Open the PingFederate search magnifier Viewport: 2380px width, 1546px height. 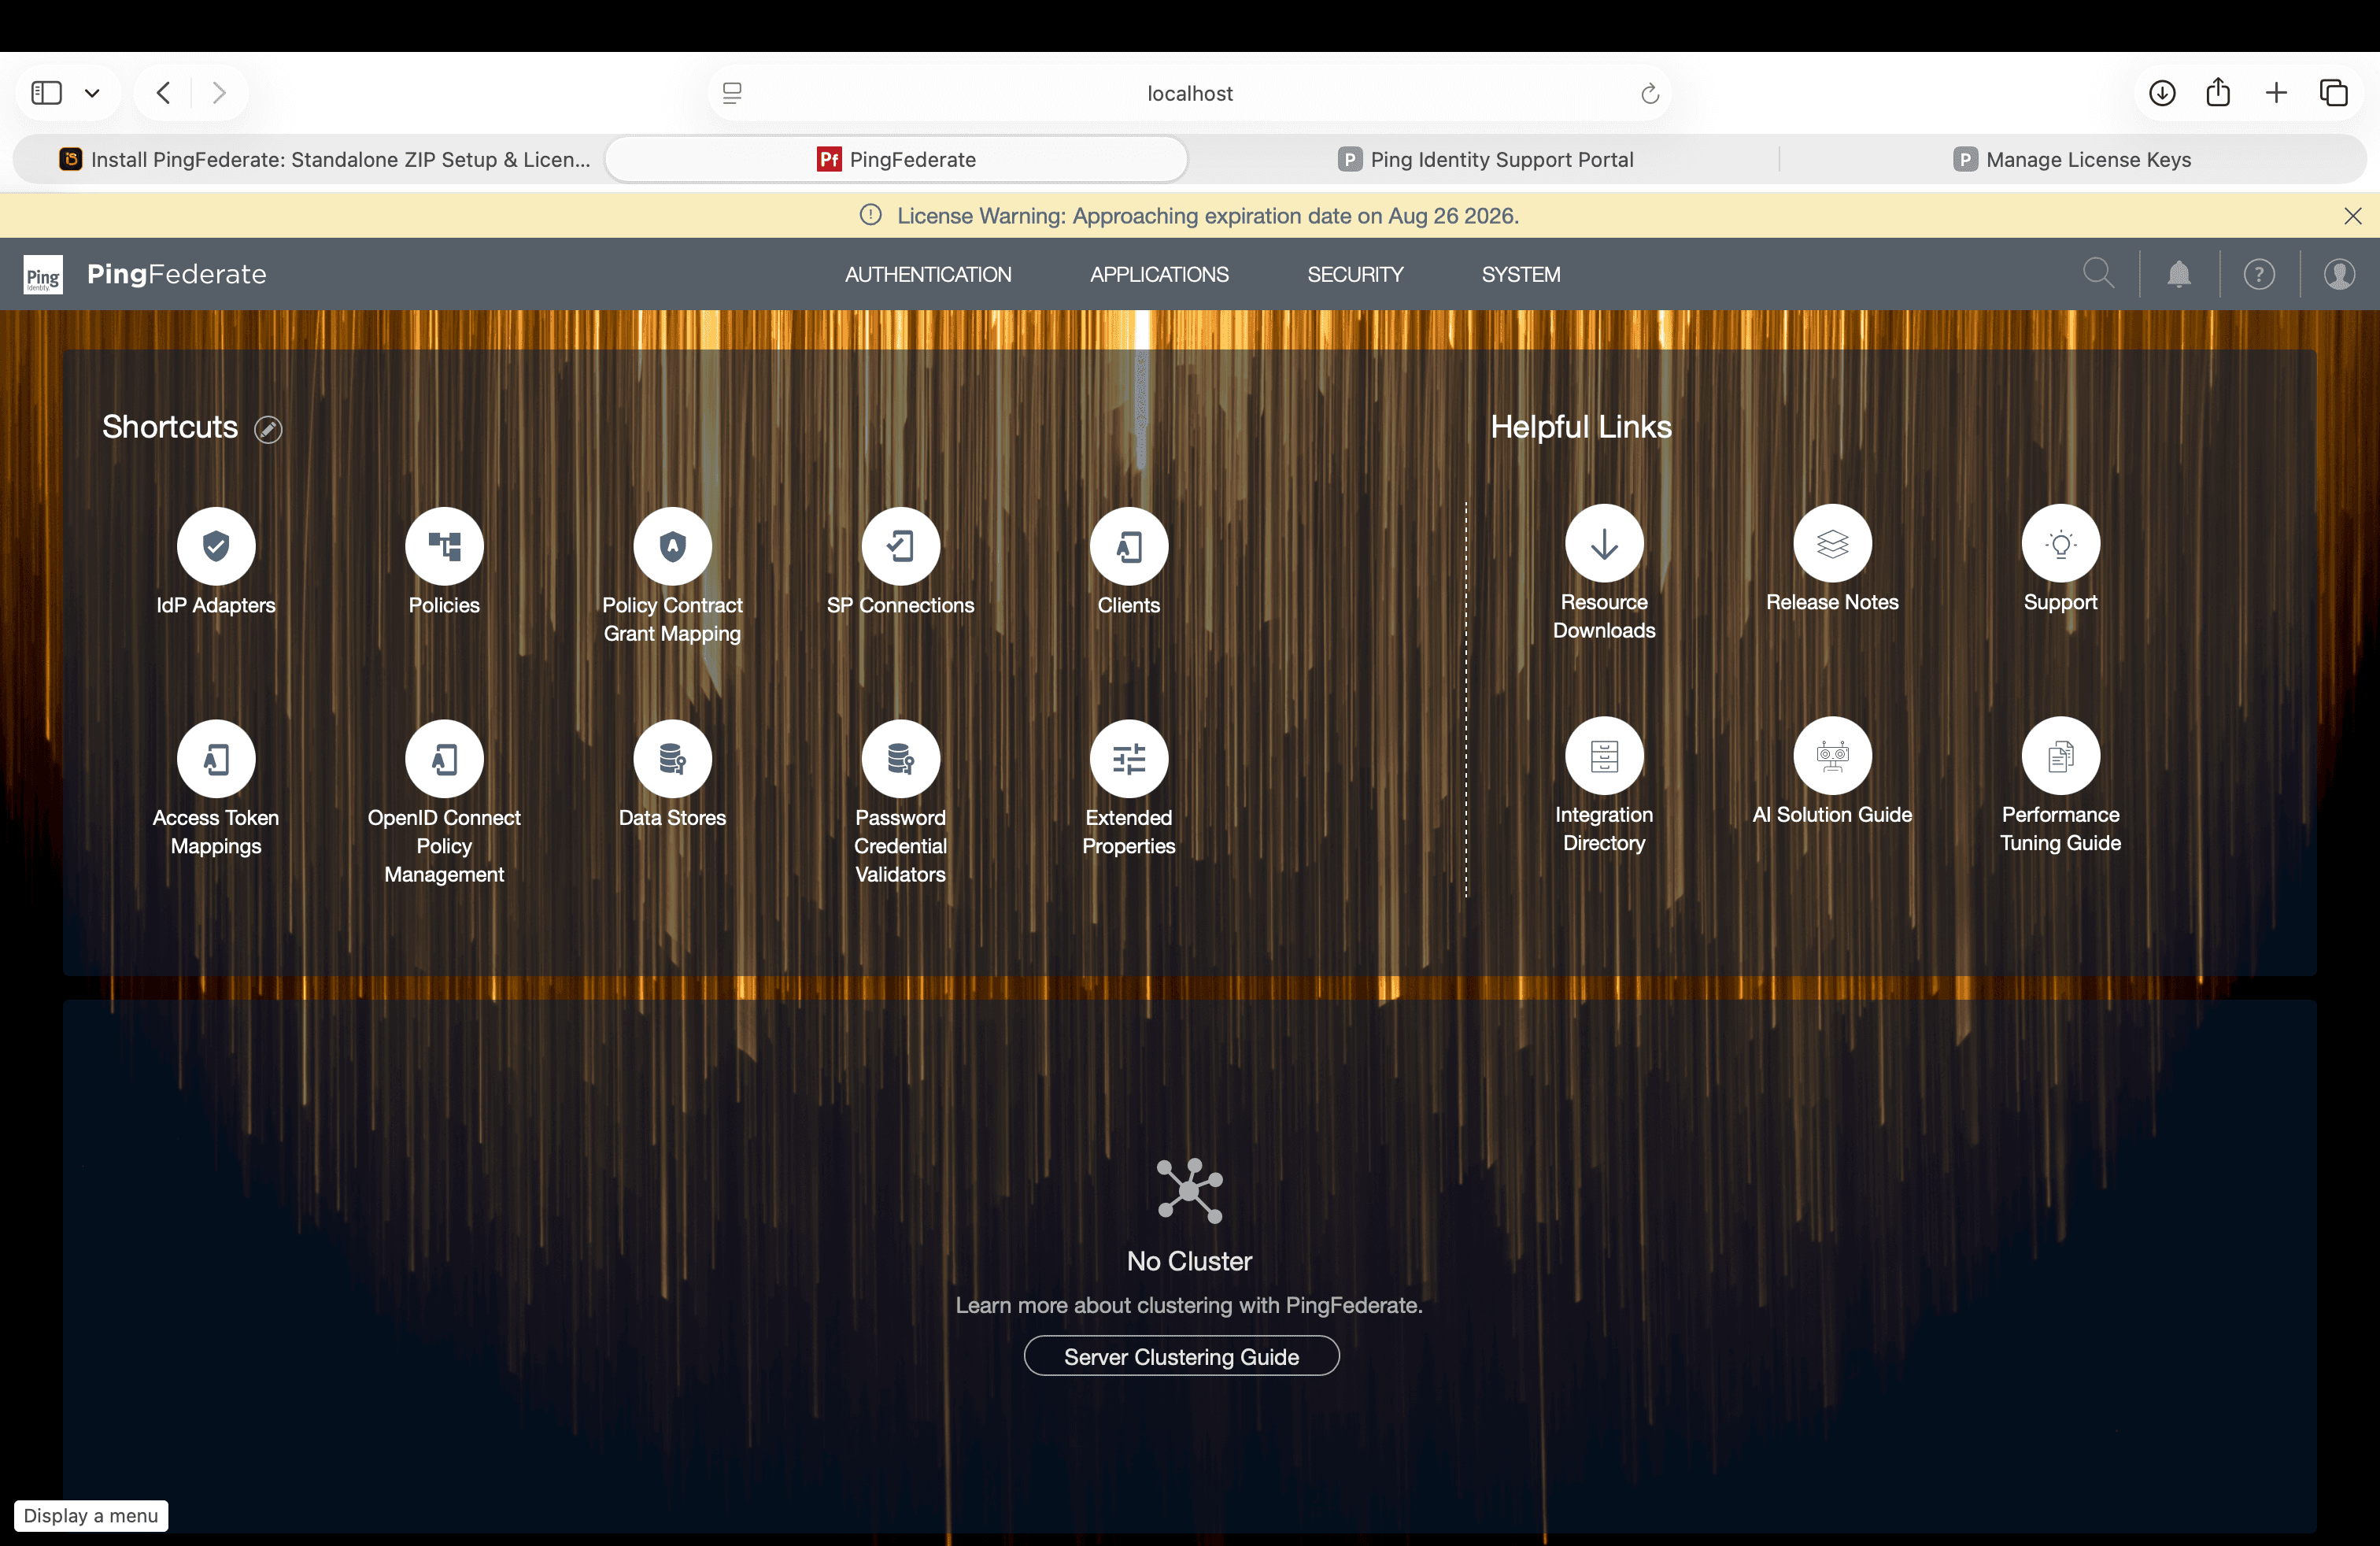click(2098, 273)
